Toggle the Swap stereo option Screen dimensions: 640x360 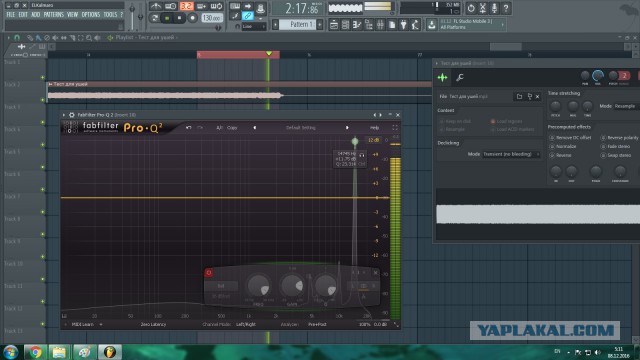[x=616, y=156]
